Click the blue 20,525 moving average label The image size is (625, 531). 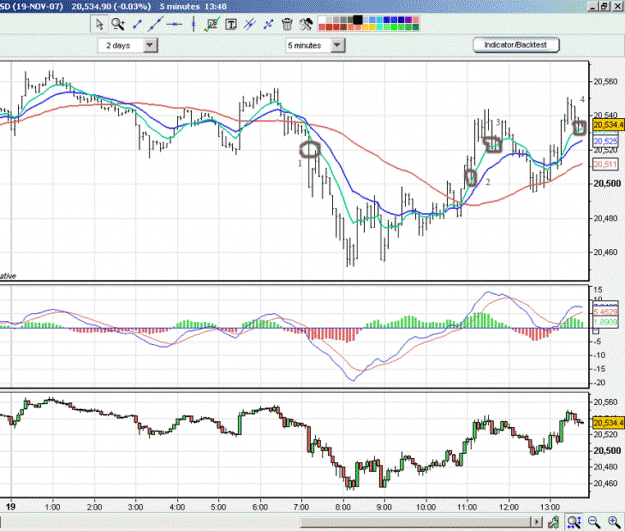606,141
